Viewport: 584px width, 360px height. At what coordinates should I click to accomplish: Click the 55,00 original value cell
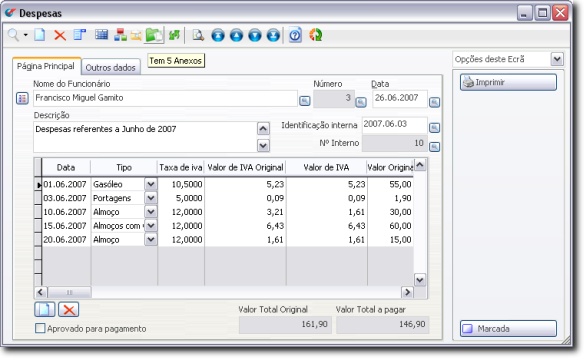point(390,184)
